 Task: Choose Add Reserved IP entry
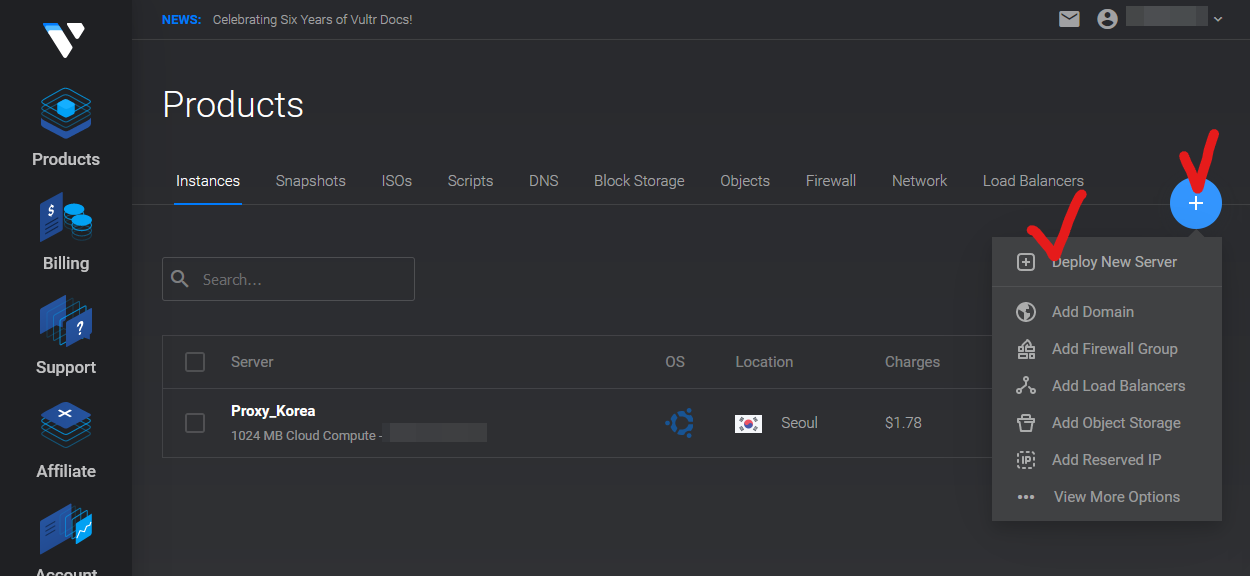pos(1107,460)
